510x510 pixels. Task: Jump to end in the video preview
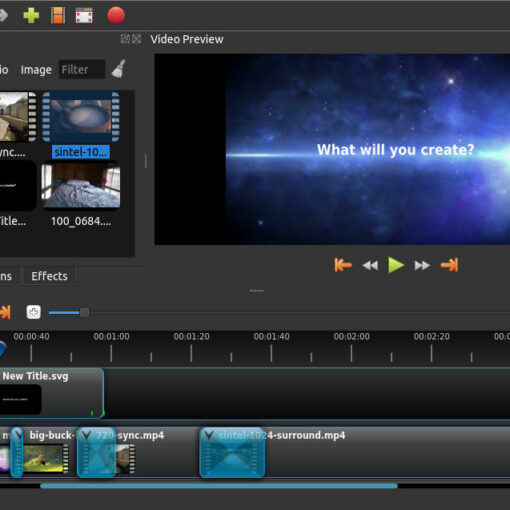[x=449, y=265]
